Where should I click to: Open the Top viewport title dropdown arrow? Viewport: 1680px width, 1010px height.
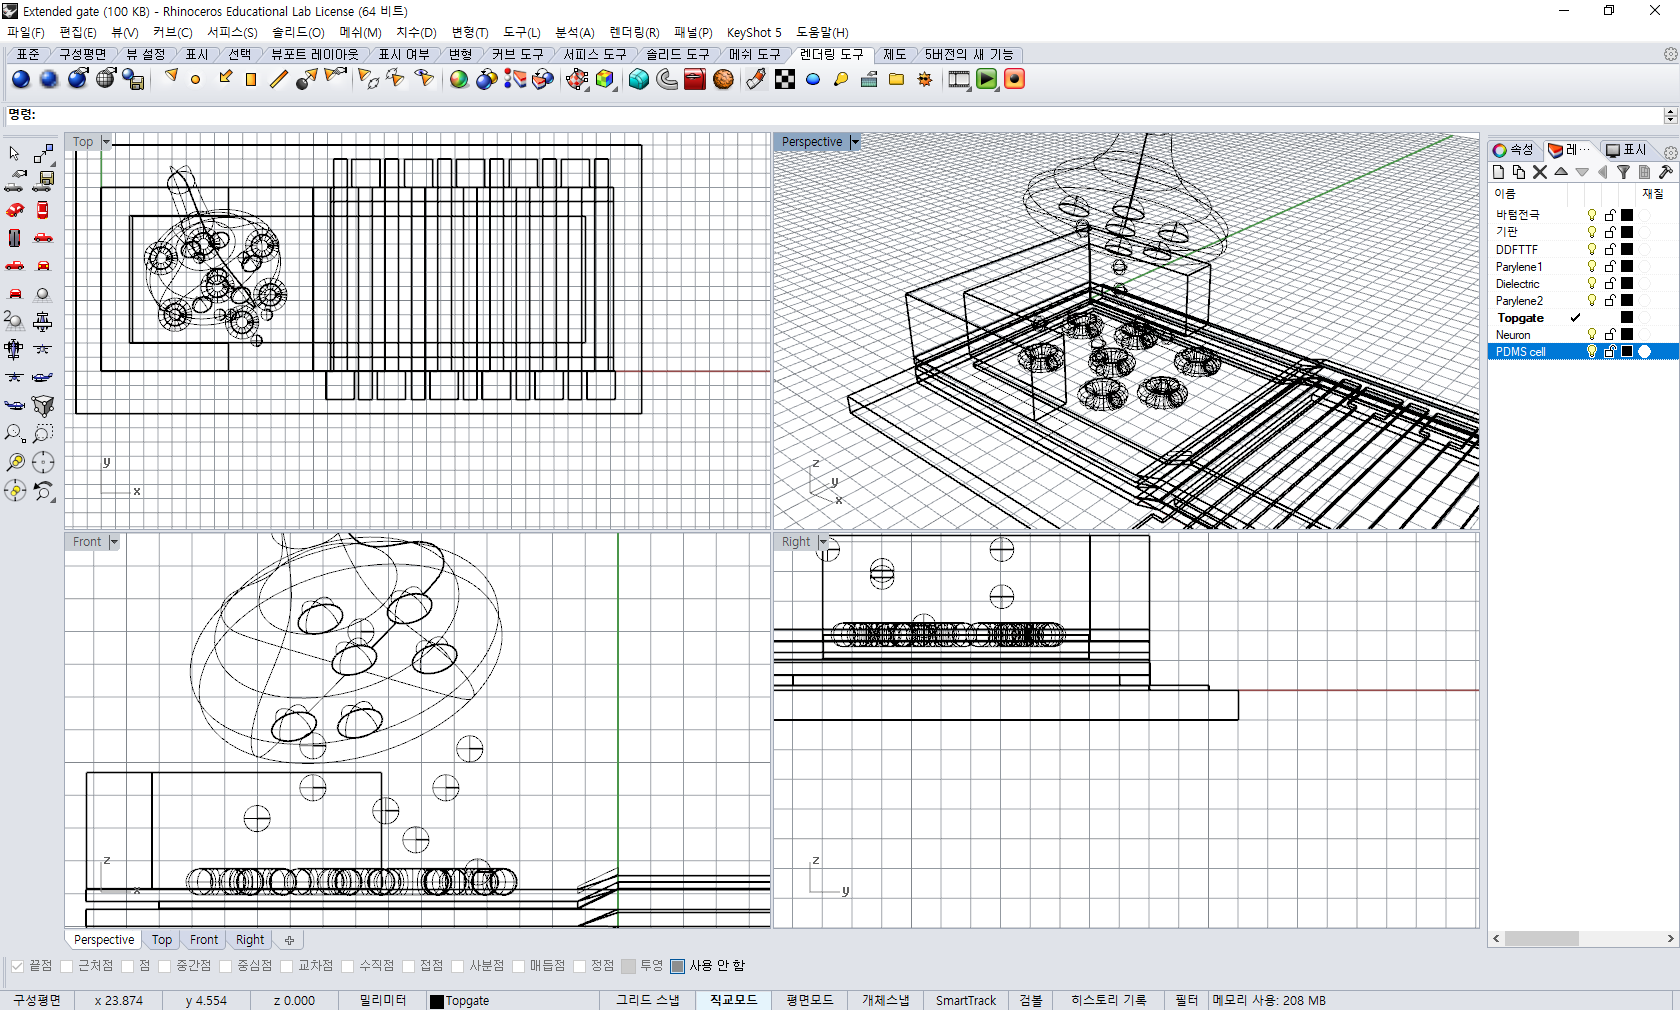[x=106, y=142]
